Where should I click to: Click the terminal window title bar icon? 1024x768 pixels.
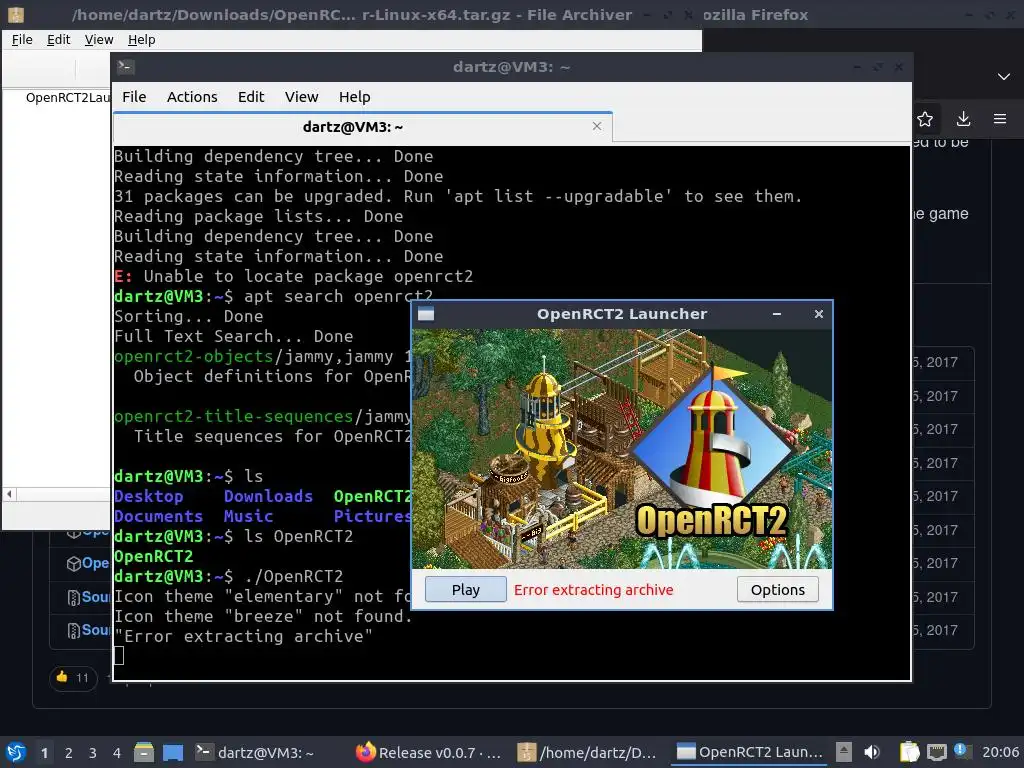pos(126,67)
